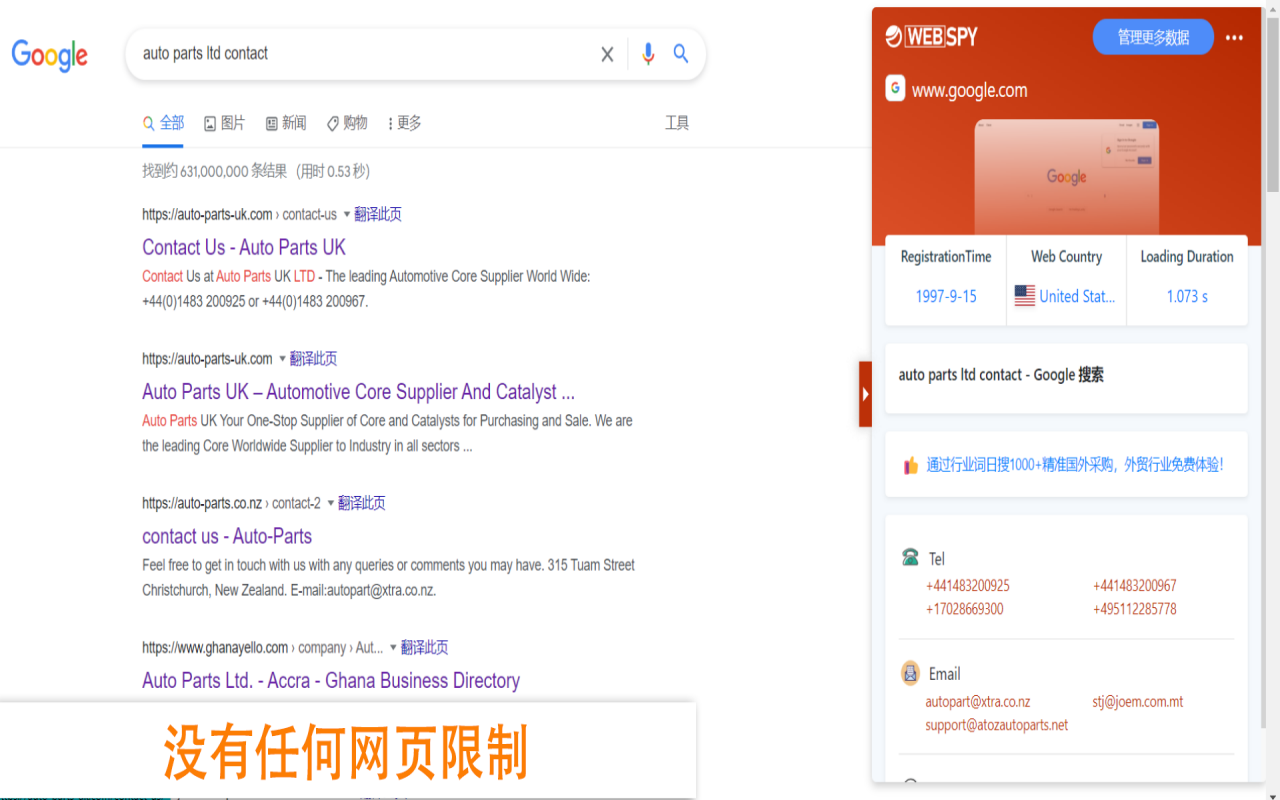This screenshot has width=1280, height=800.
Task: Start voice search with microphone icon
Action: point(648,54)
